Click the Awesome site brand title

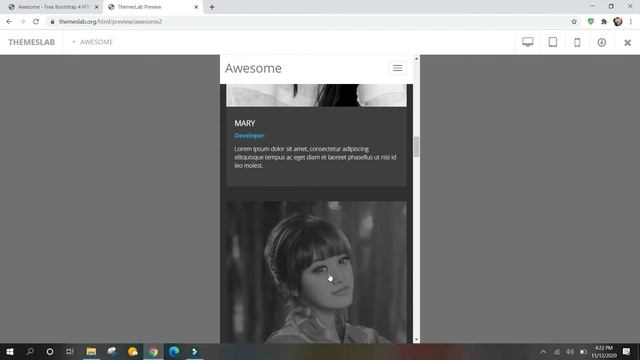coord(253,68)
